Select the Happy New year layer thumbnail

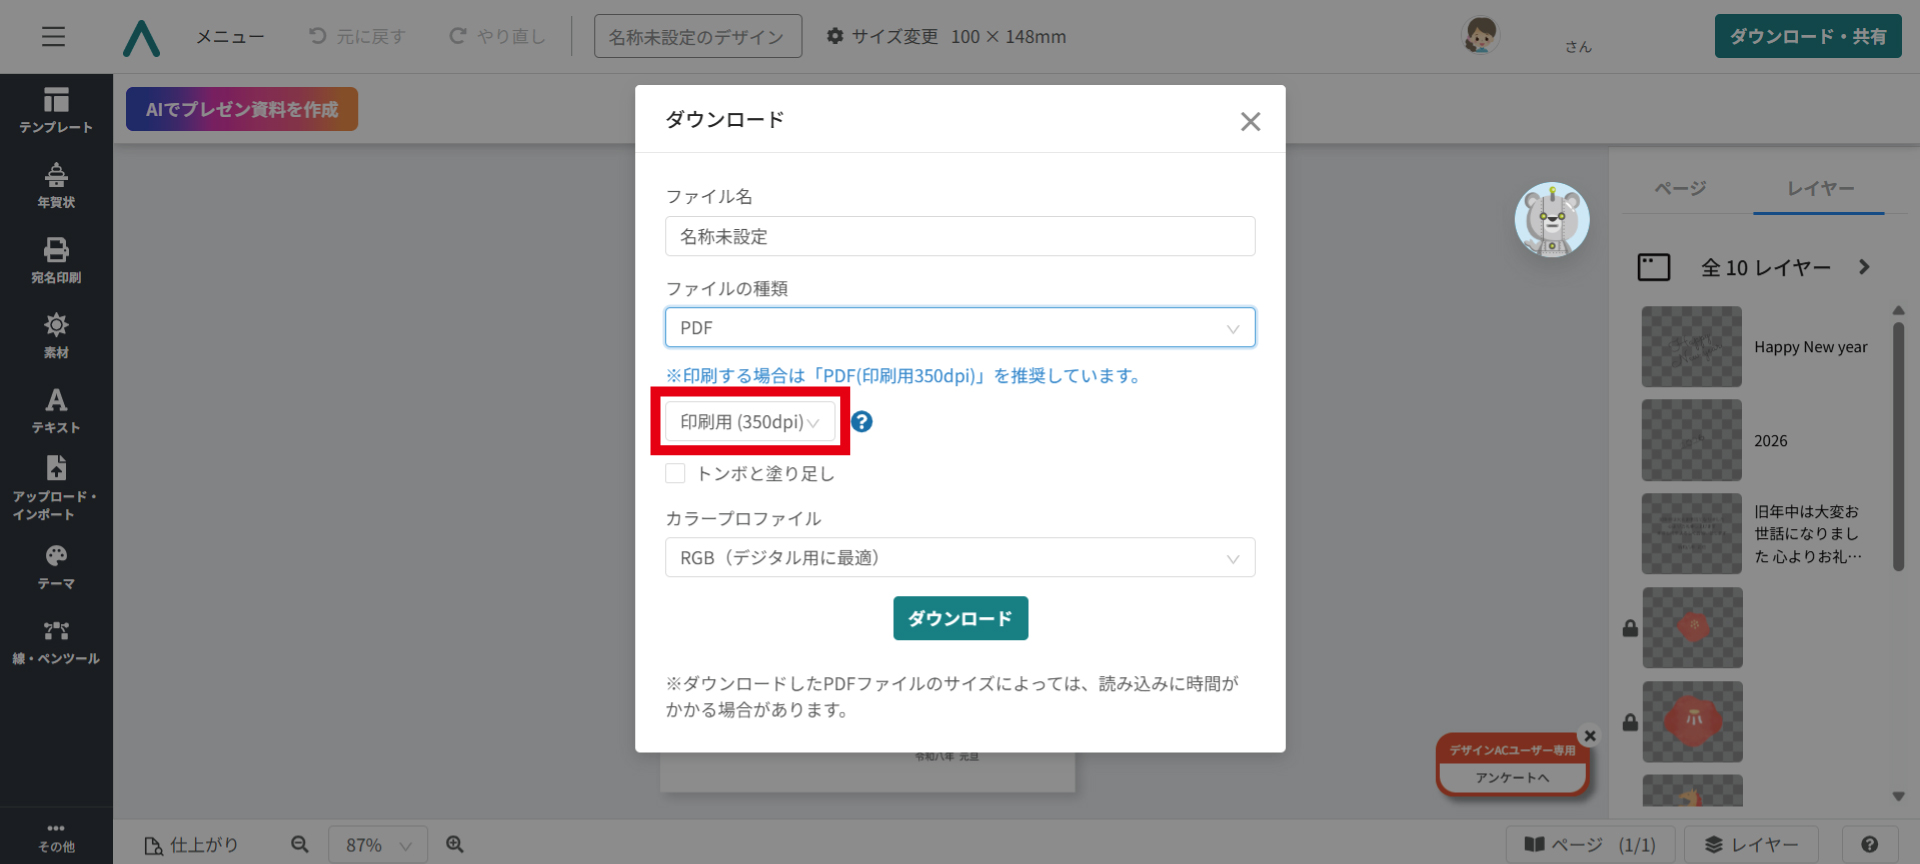coord(1691,347)
